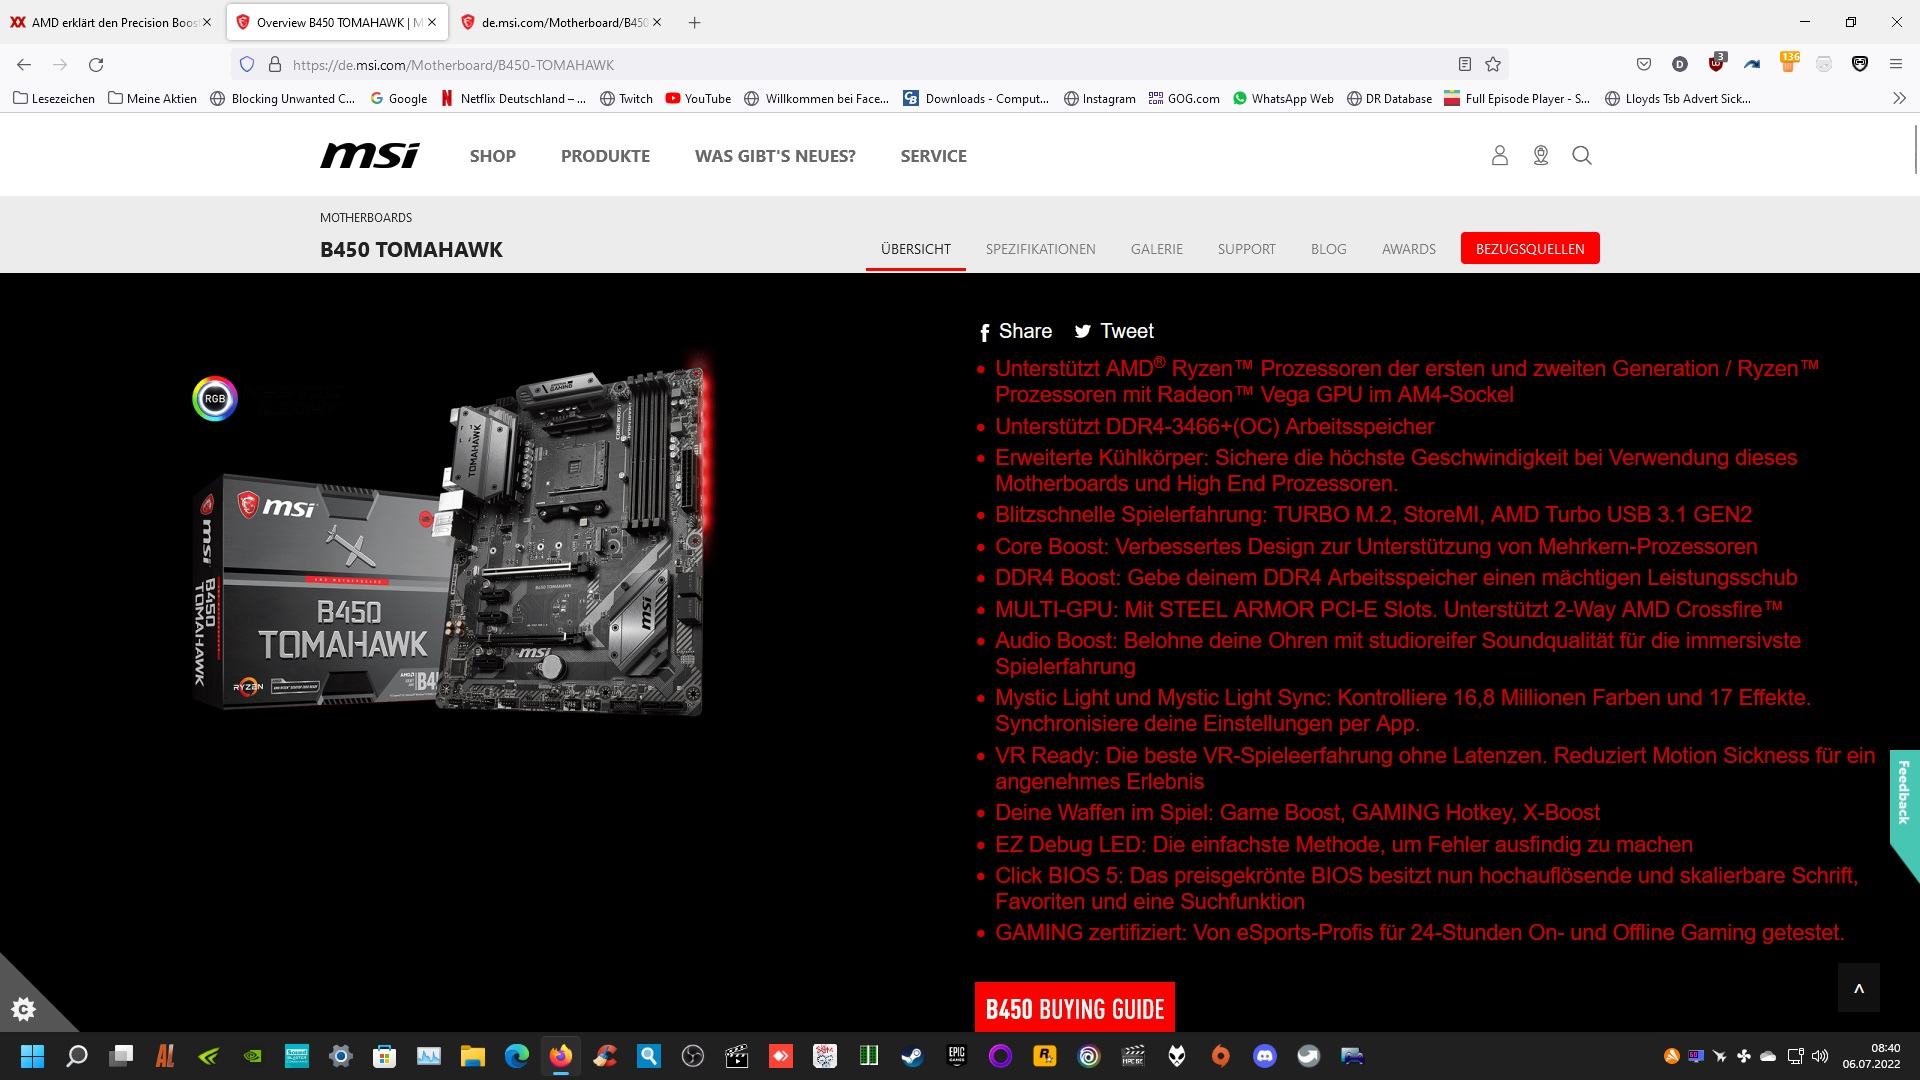Bookmark page with star icon
1920x1080 pixels.
(x=1492, y=64)
